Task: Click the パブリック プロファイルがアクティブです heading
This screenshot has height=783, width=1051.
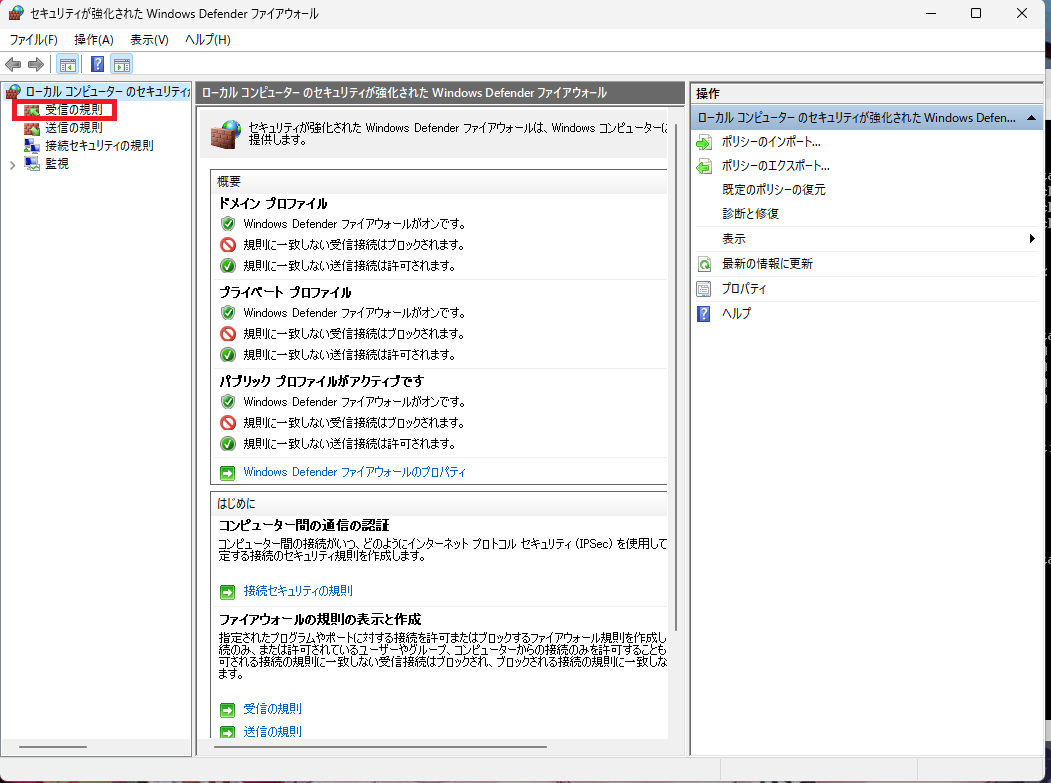Action: coord(321,381)
